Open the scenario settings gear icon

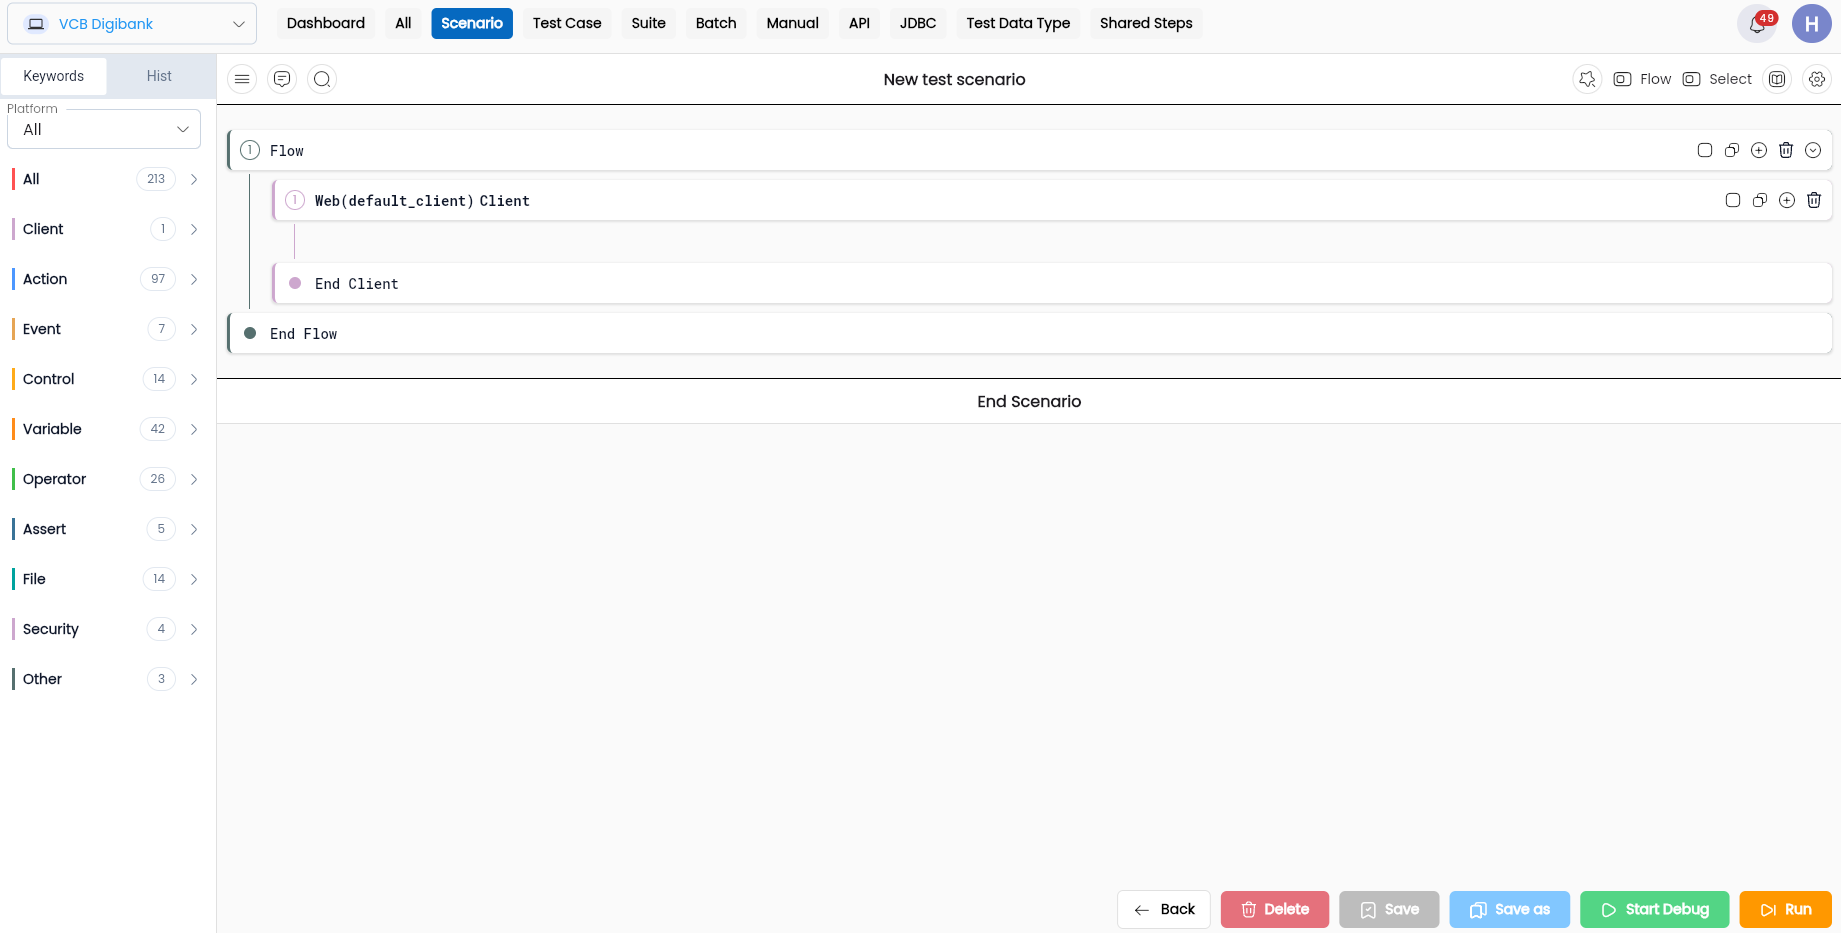click(x=1817, y=79)
